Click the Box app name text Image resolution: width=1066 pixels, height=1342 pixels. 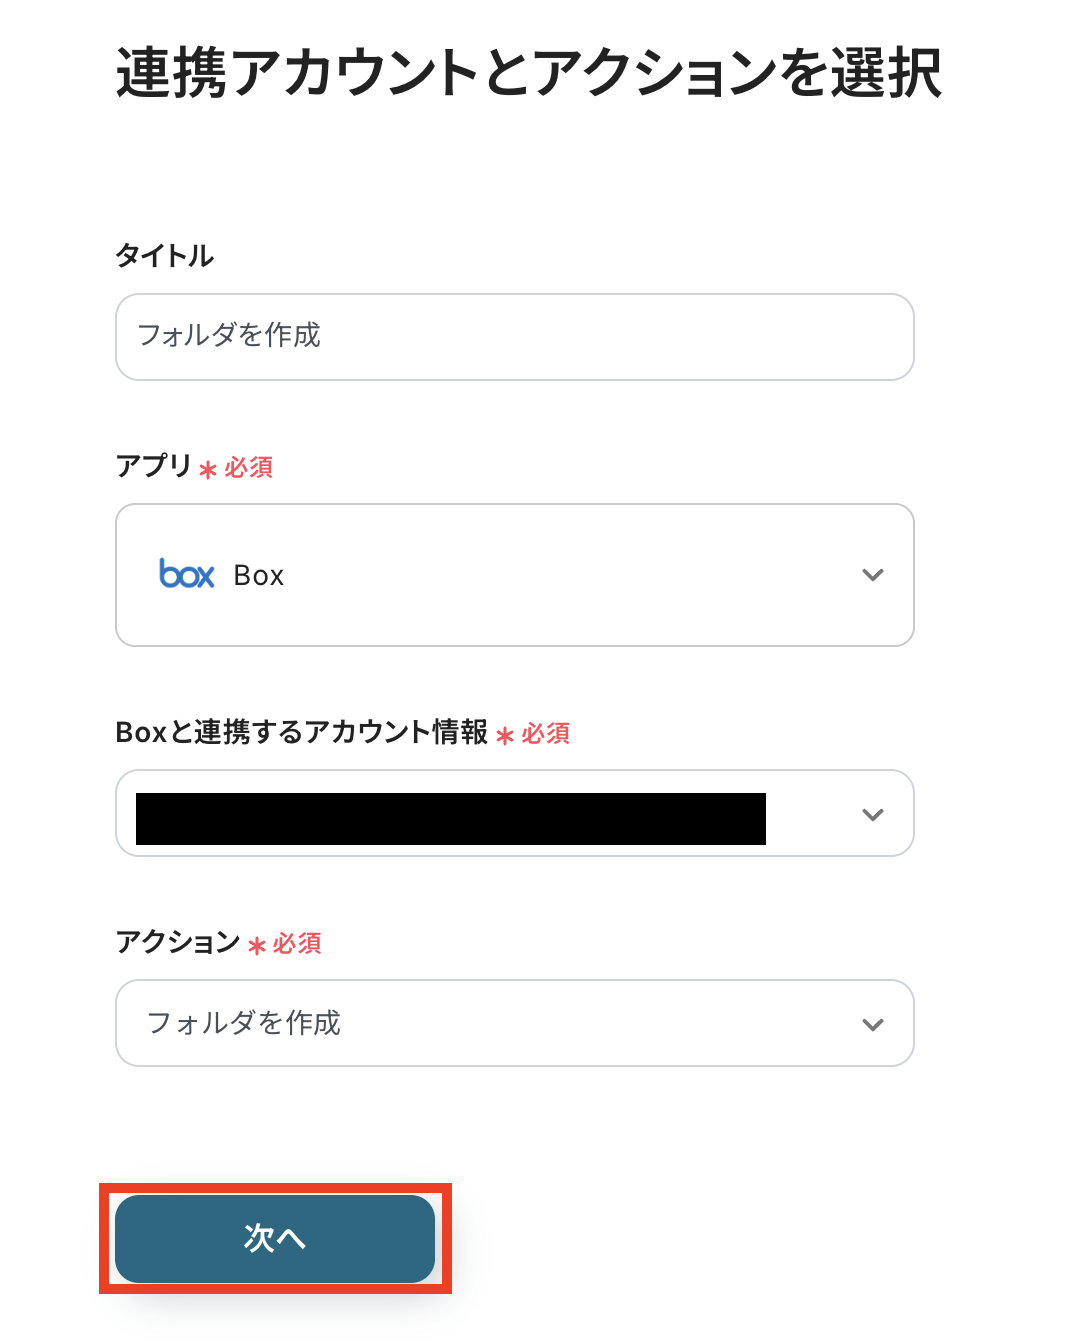(x=259, y=576)
